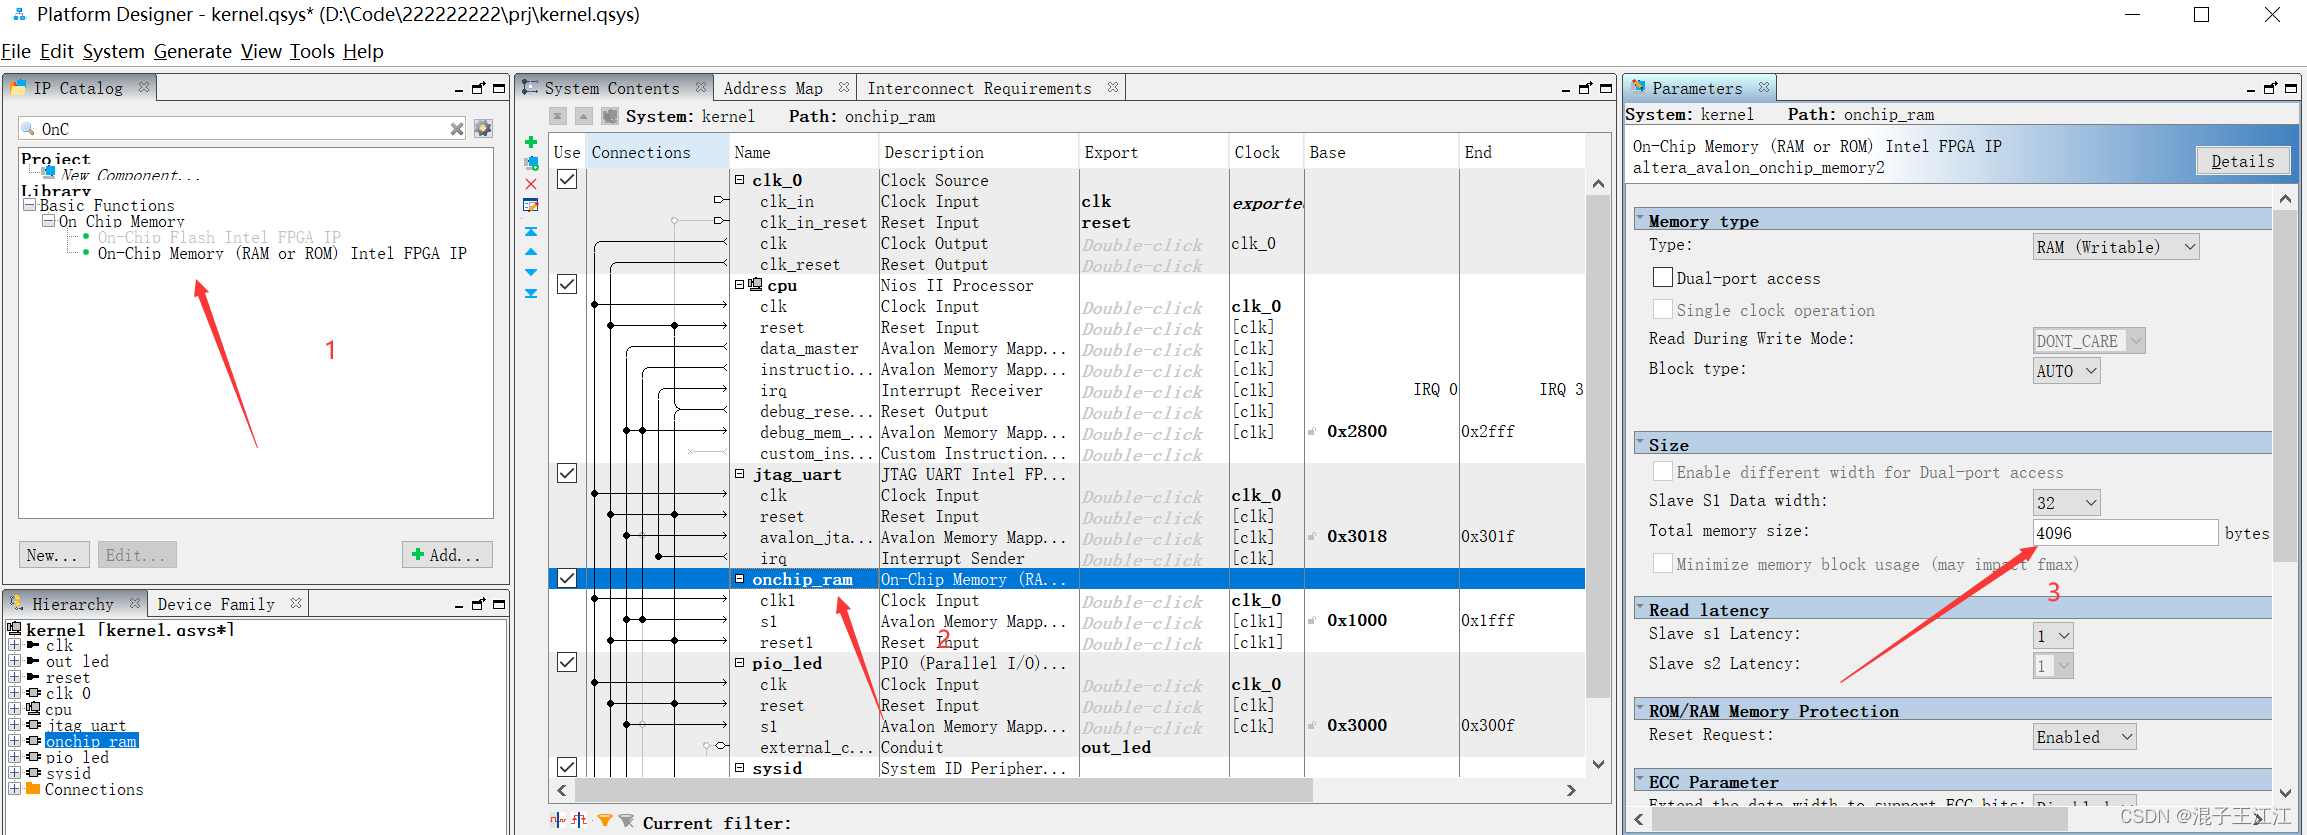This screenshot has height=835, width=2307.
Task: Open the edit parameters icon in side toolbar
Action: click(531, 205)
